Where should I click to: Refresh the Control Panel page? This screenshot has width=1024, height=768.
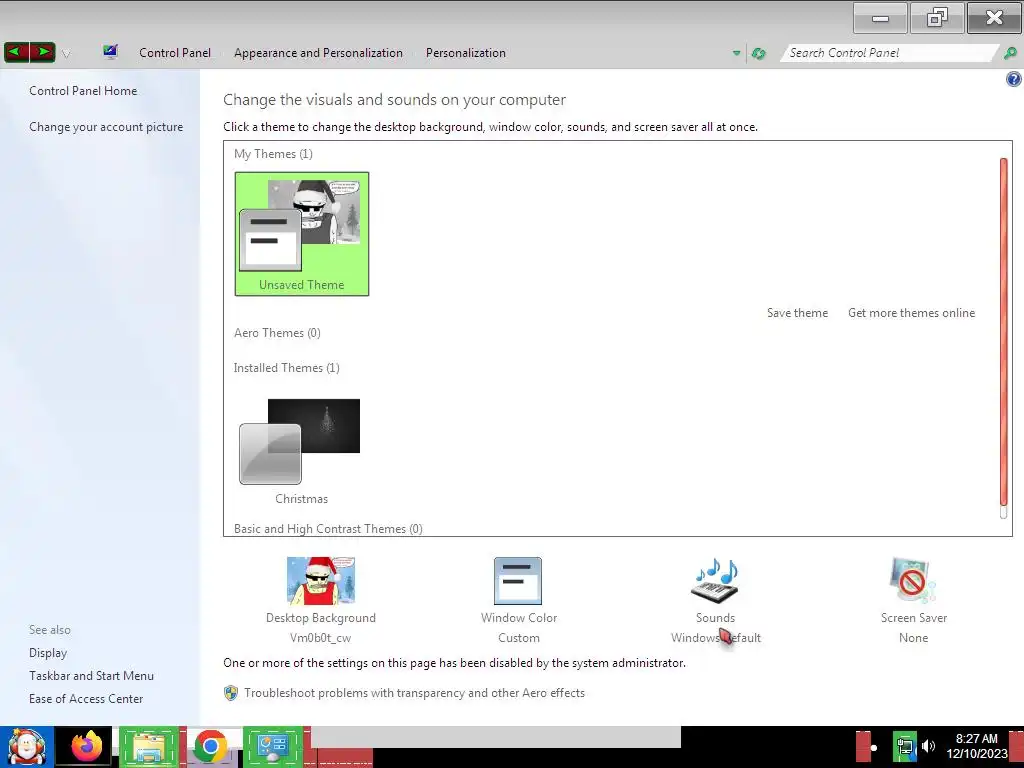[x=758, y=54]
